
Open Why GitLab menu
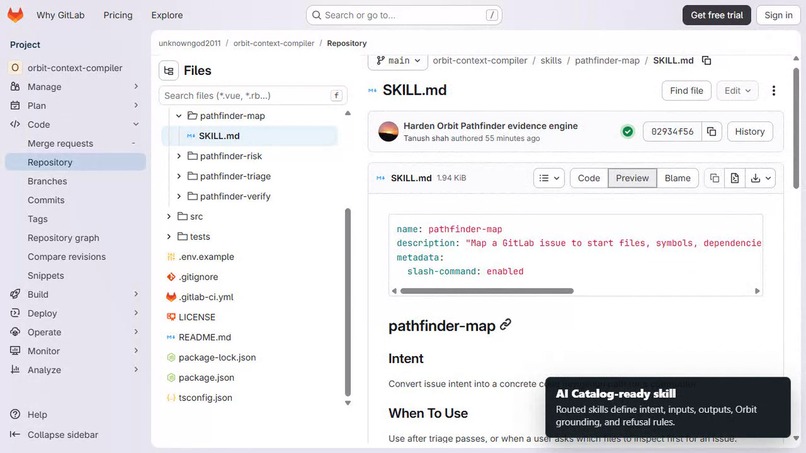point(60,15)
